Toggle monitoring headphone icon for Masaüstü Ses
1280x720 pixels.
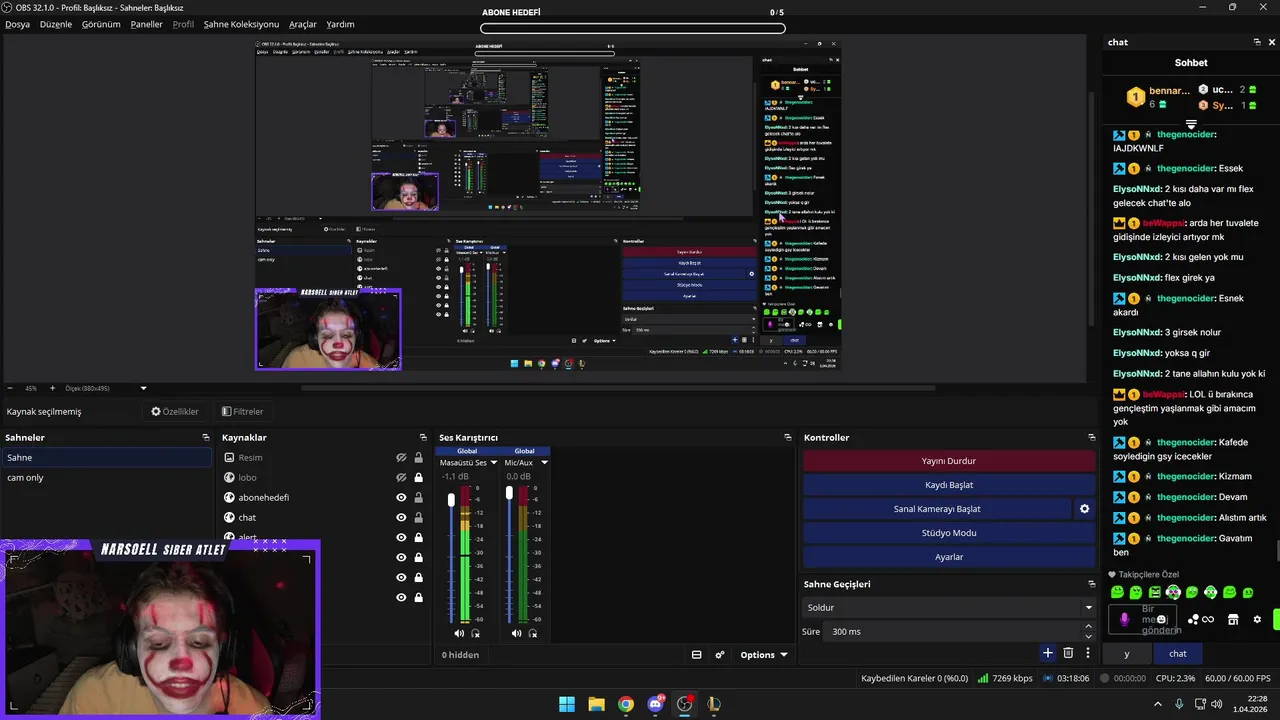pos(476,633)
